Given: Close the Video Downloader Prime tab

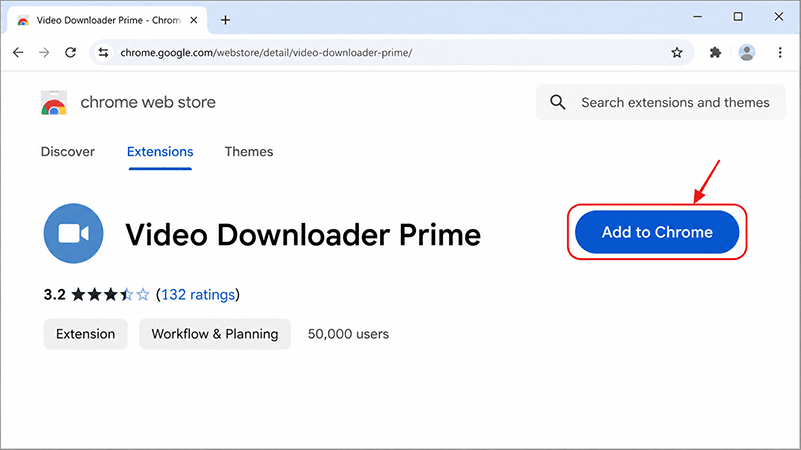Looking at the screenshot, I should (x=194, y=20).
